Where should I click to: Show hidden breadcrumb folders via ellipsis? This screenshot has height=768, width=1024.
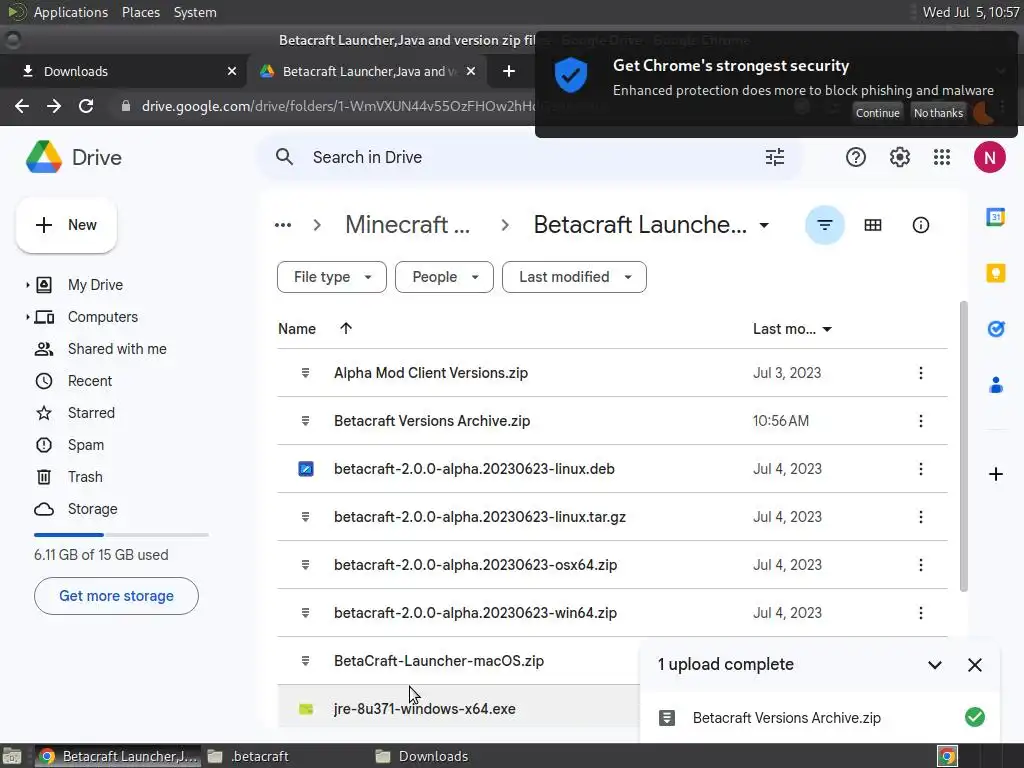283,225
